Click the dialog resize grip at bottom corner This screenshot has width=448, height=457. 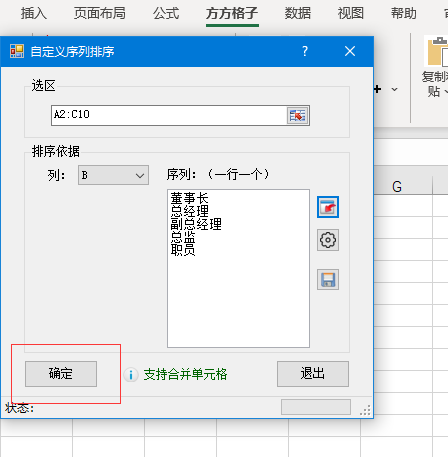click(x=365, y=410)
